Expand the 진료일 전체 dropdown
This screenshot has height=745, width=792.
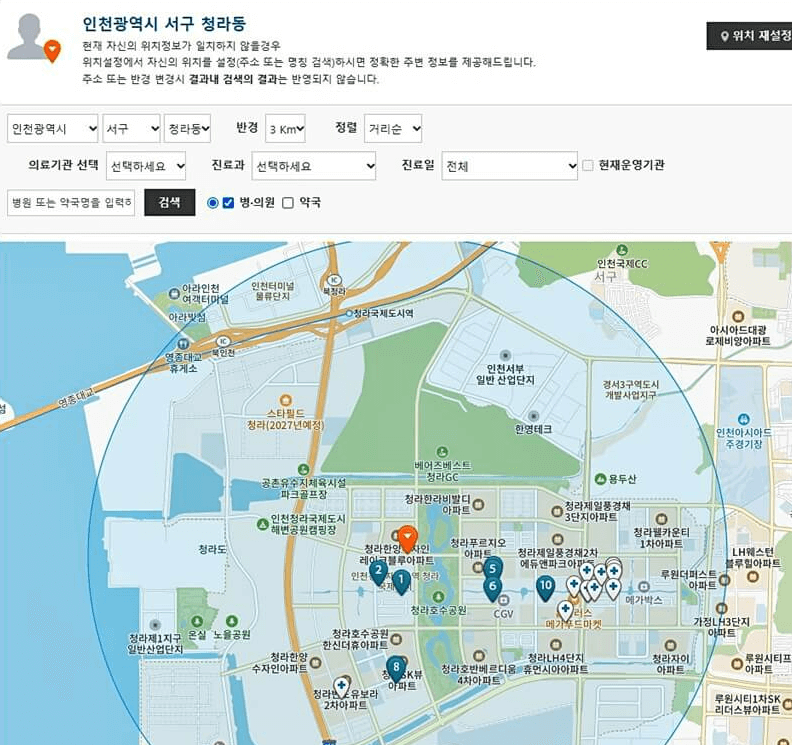510,166
